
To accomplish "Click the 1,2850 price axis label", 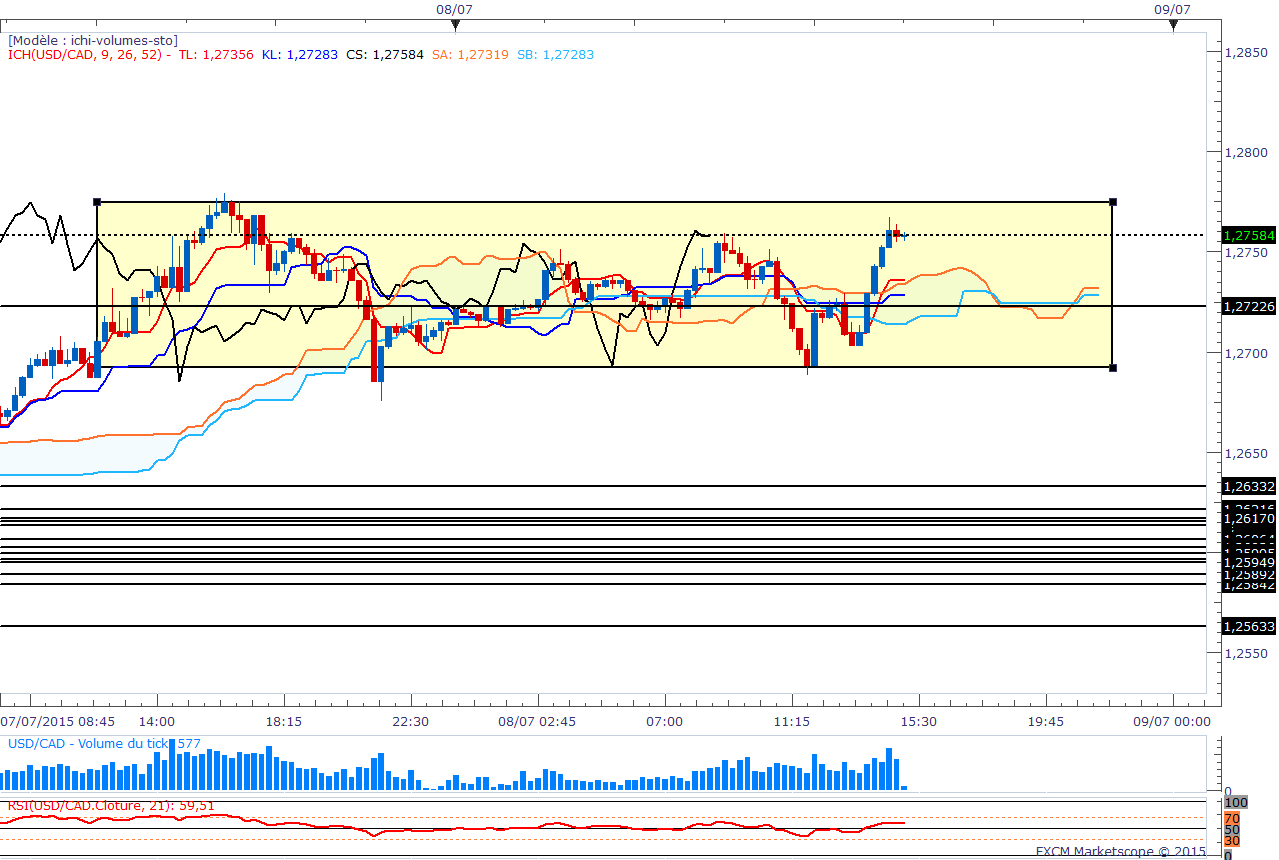I will coord(1246,53).
